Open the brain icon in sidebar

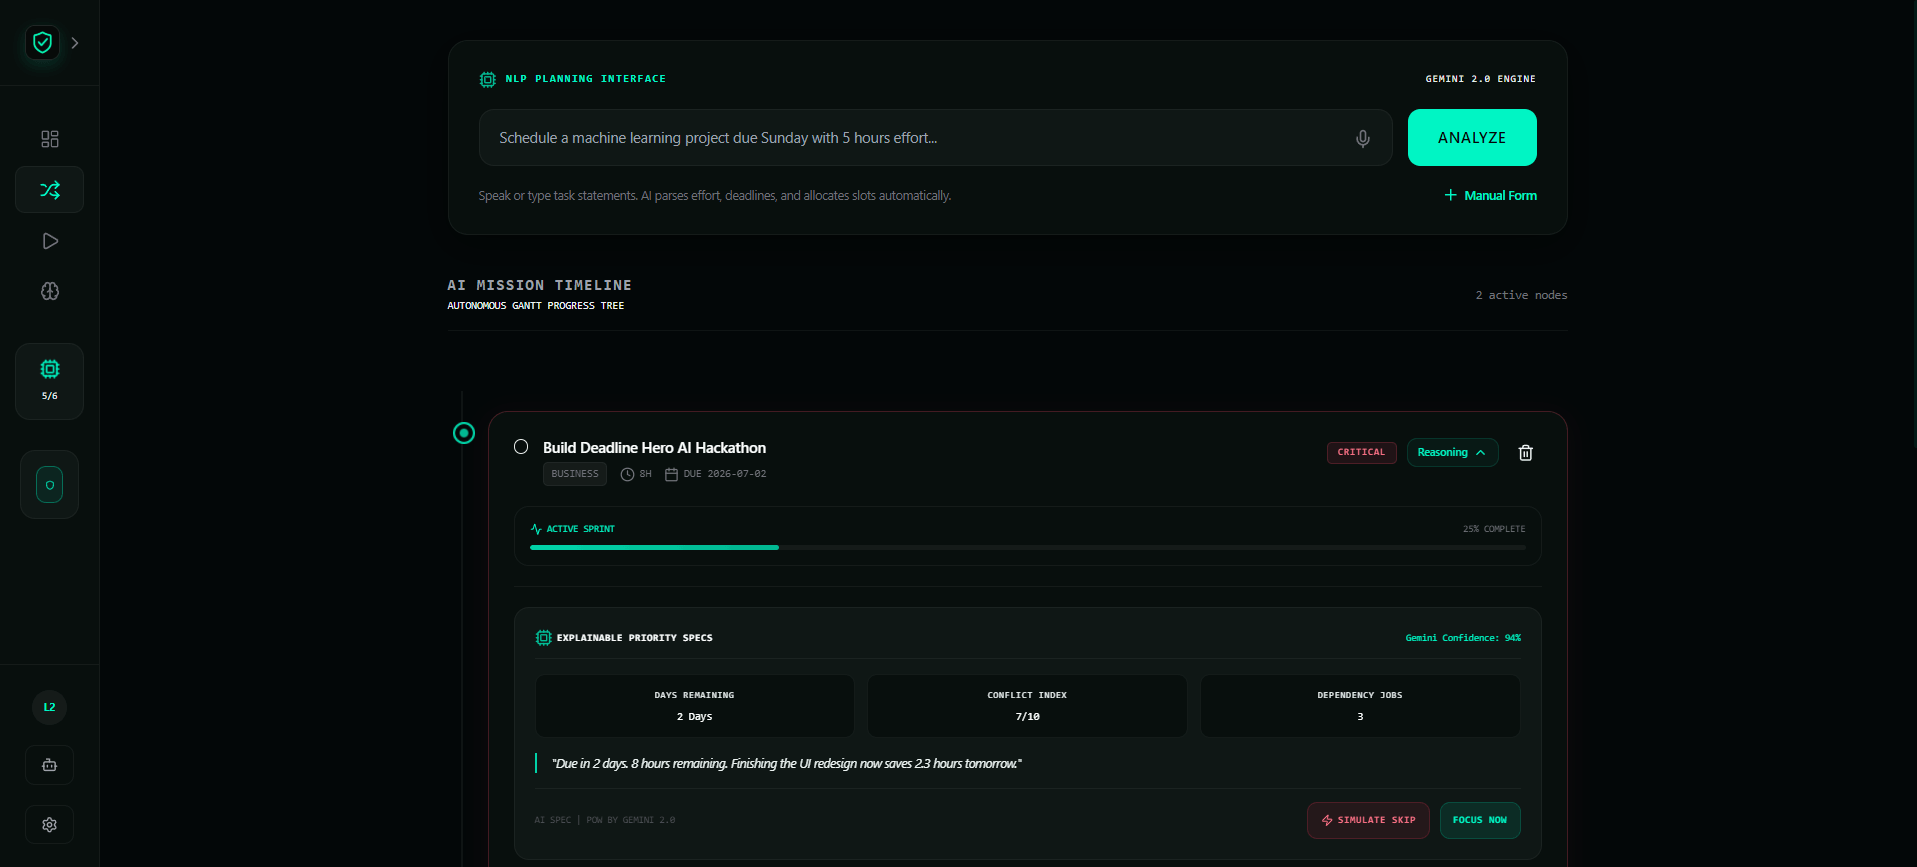click(x=49, y=291)
